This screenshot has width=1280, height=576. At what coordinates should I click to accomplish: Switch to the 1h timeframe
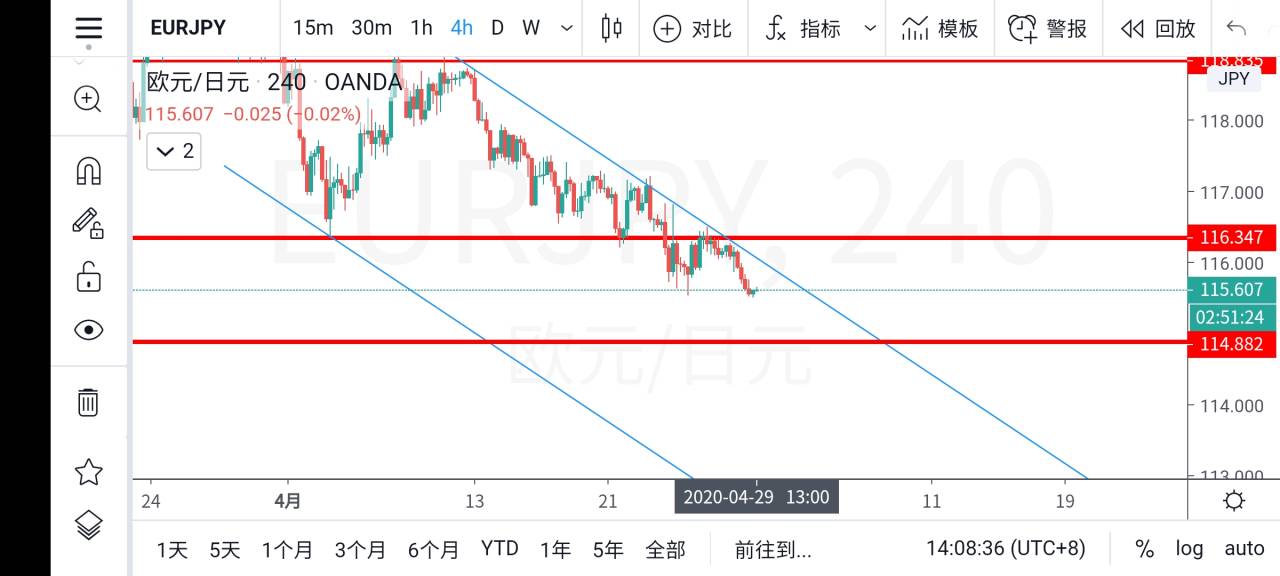coord(422,28)
